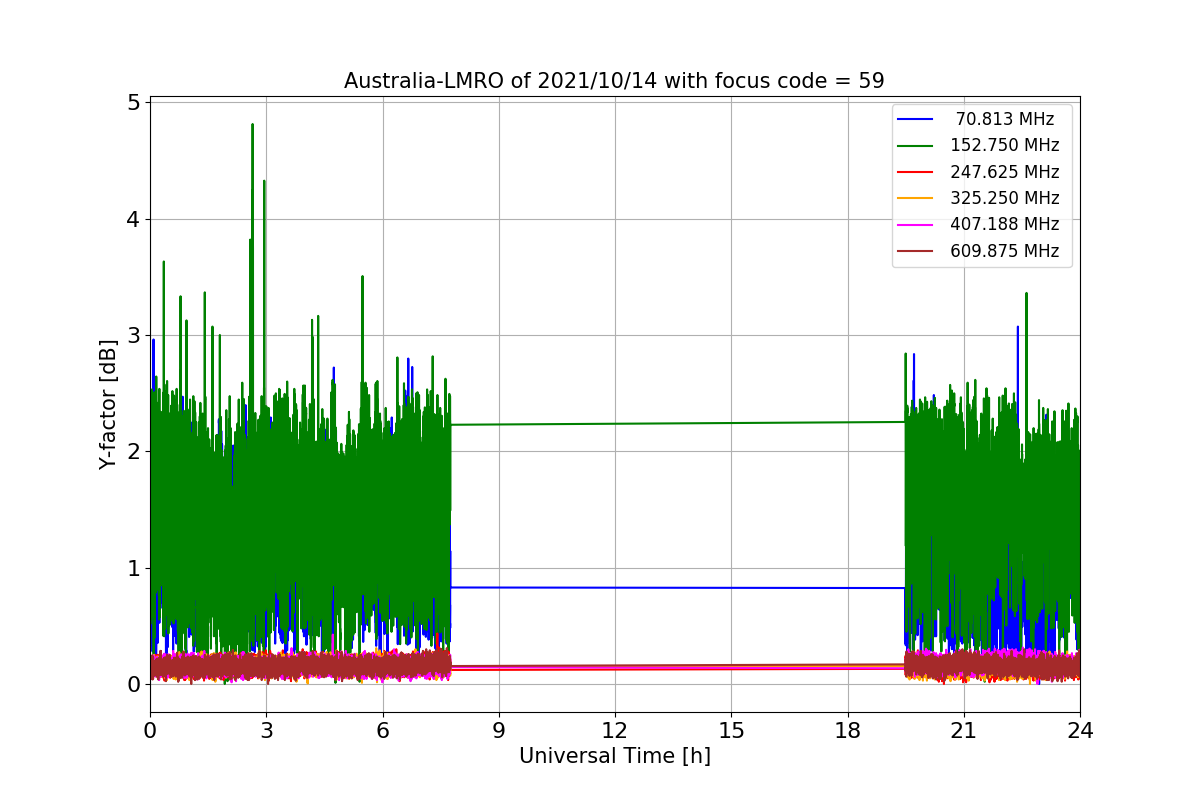Select the 247.625 MHz legend label
Viewport: 1200px width, 800px height.
click(1005, 172)
